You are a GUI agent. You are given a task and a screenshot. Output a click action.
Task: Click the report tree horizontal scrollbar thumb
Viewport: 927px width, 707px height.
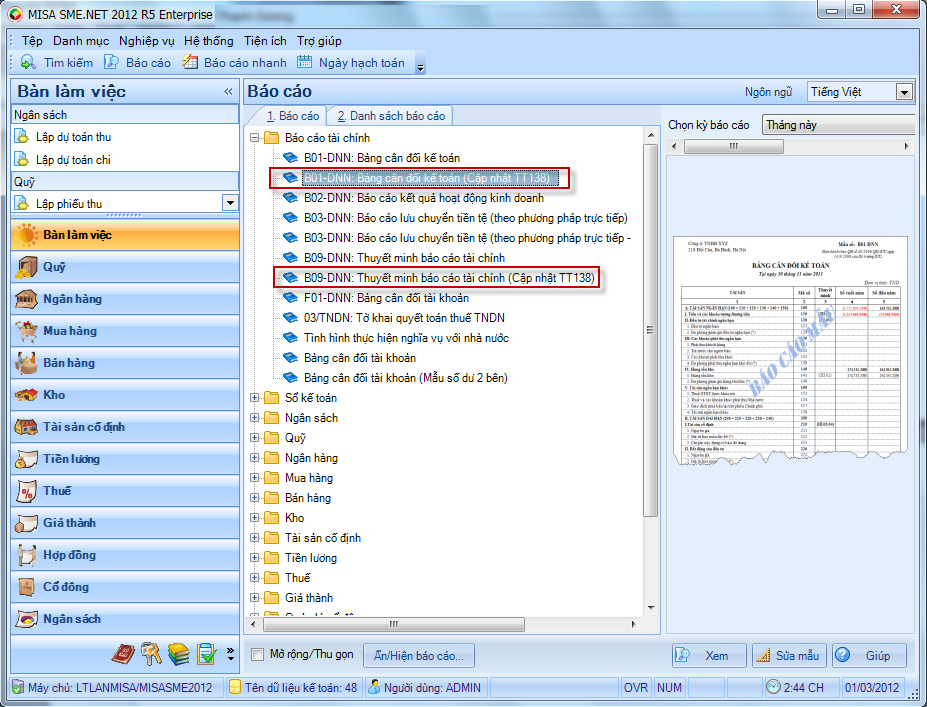(394, 624)
